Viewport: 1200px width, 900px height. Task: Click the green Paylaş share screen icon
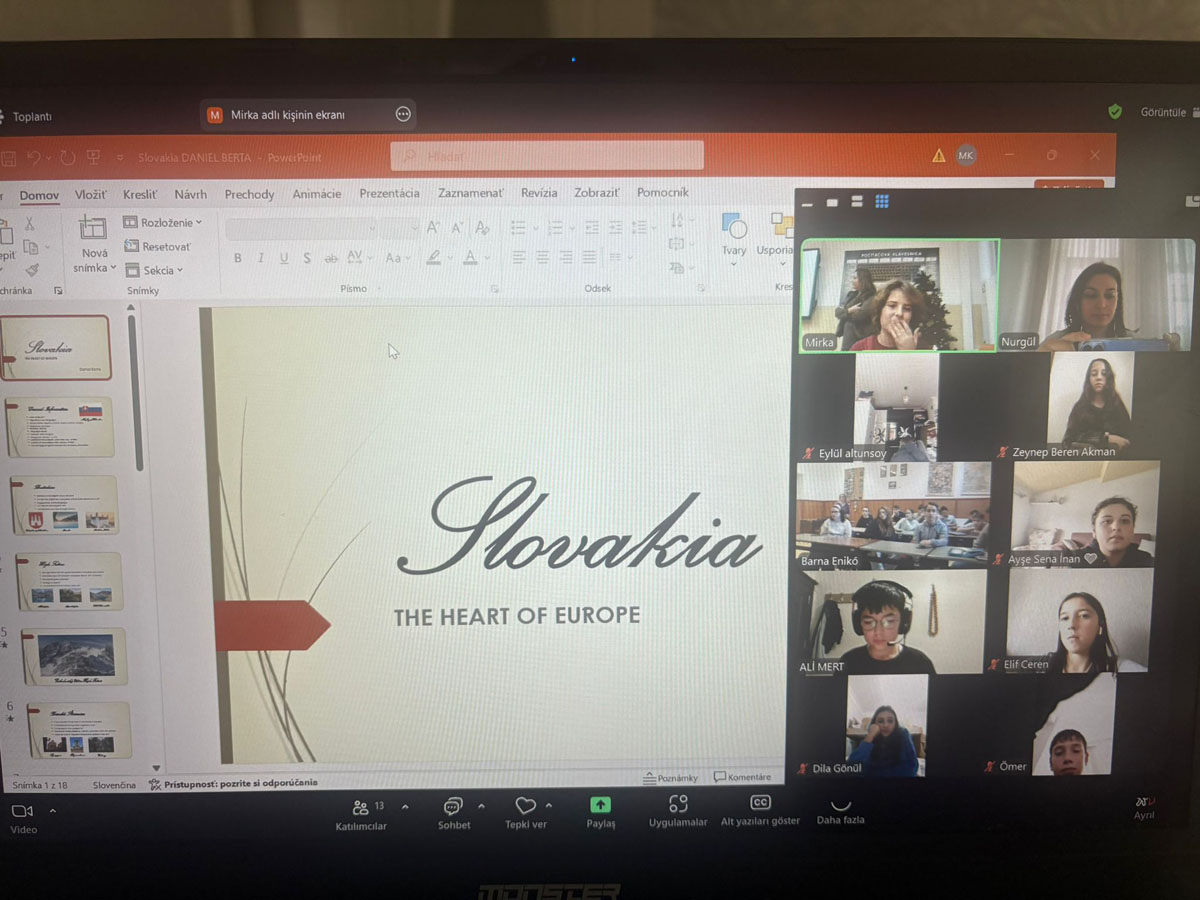click(x=600, y=804)
